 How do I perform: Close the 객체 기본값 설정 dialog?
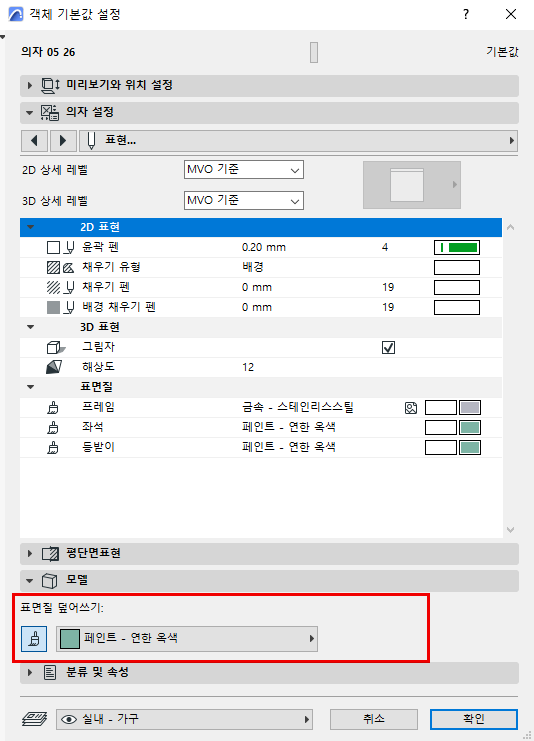511,14
